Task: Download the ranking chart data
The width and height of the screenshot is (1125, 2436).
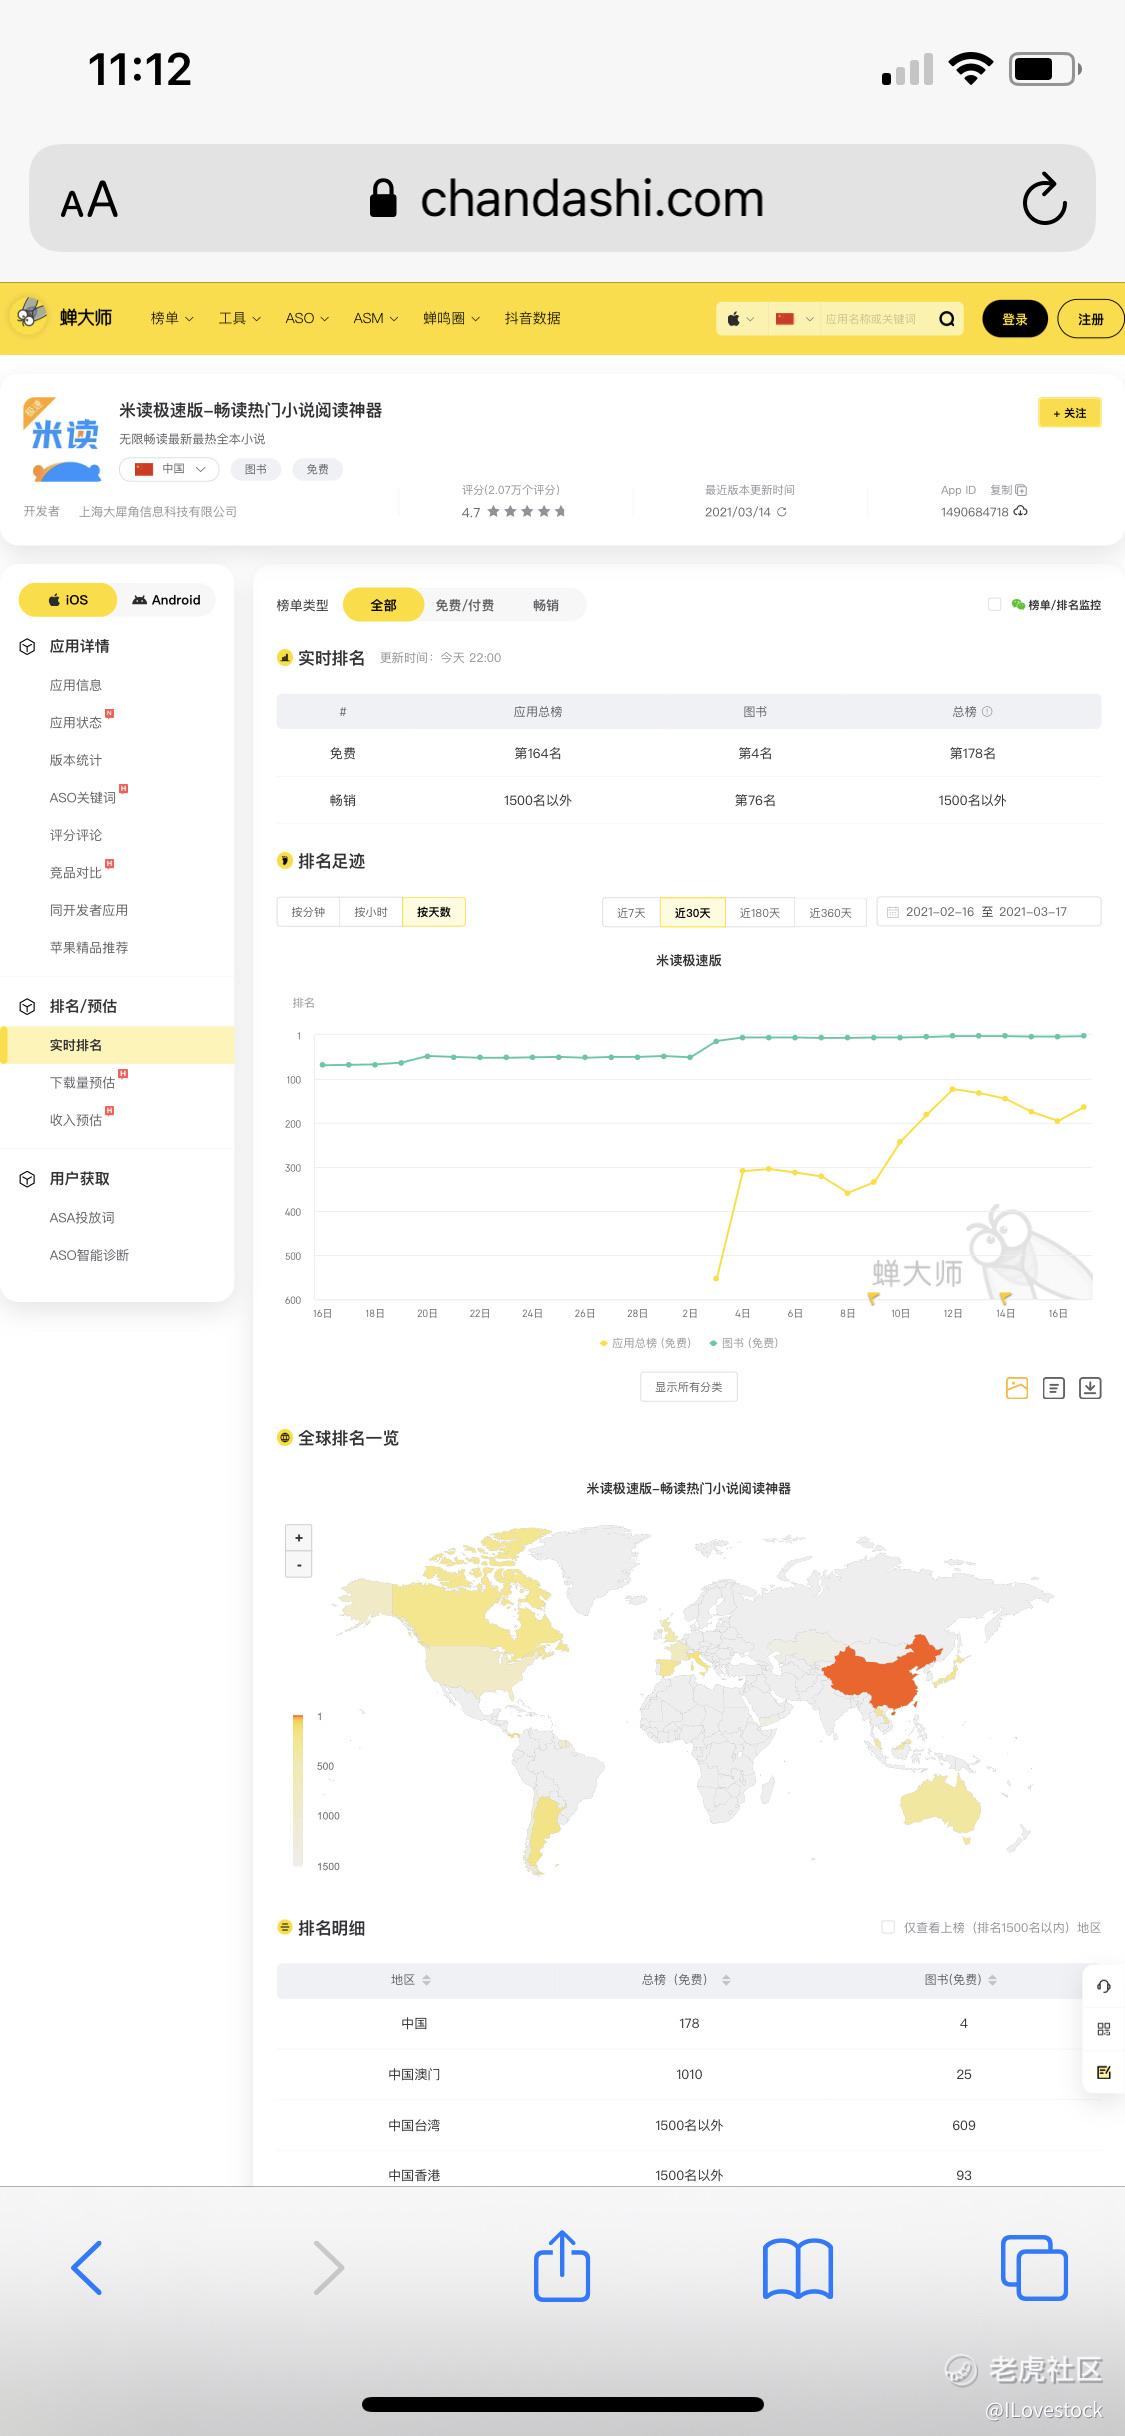Action: click(1090, 1388)
